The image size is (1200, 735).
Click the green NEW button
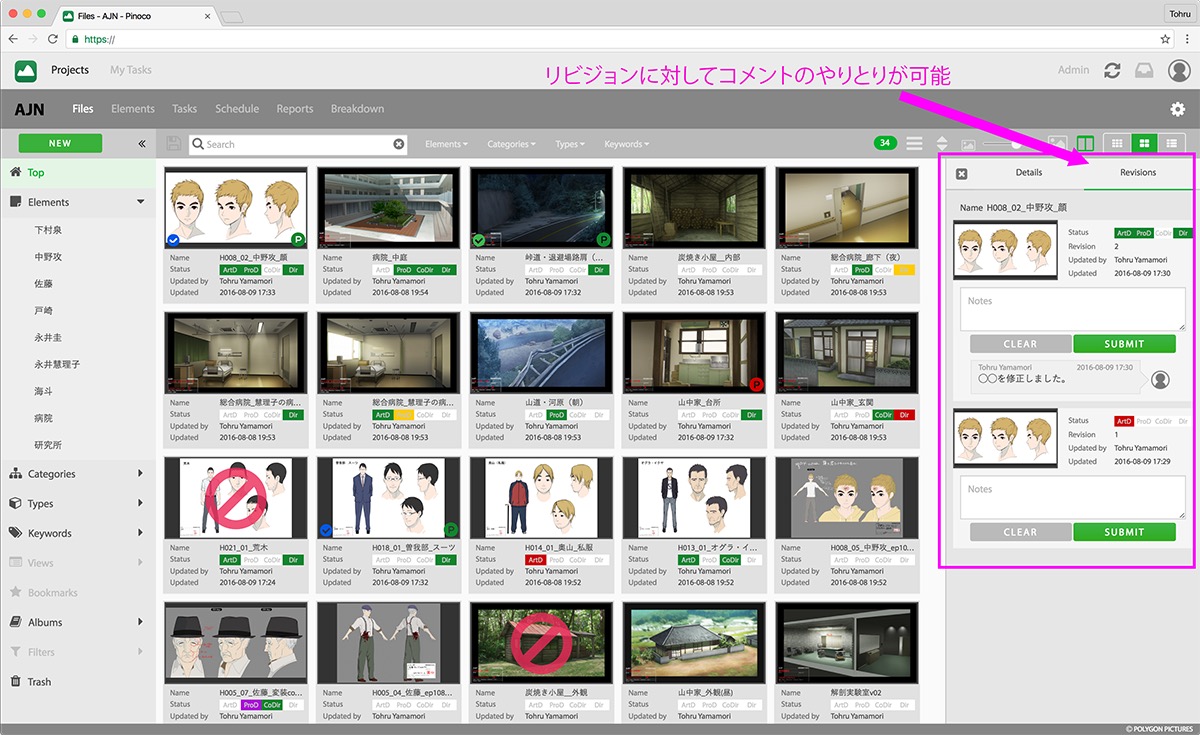[60, 143]
